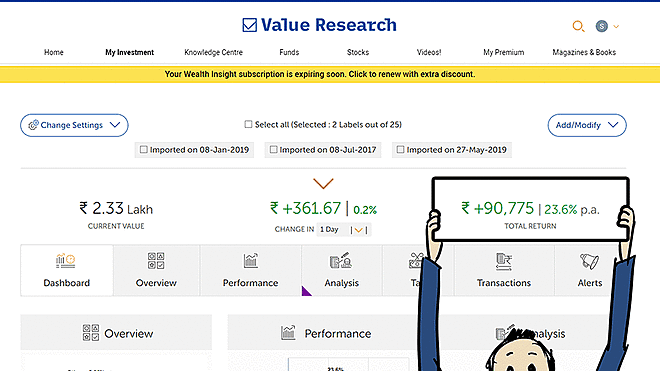The image size is (660, 371).
Task: Click the Dashboard tab icon
Action: click(65, 261)
